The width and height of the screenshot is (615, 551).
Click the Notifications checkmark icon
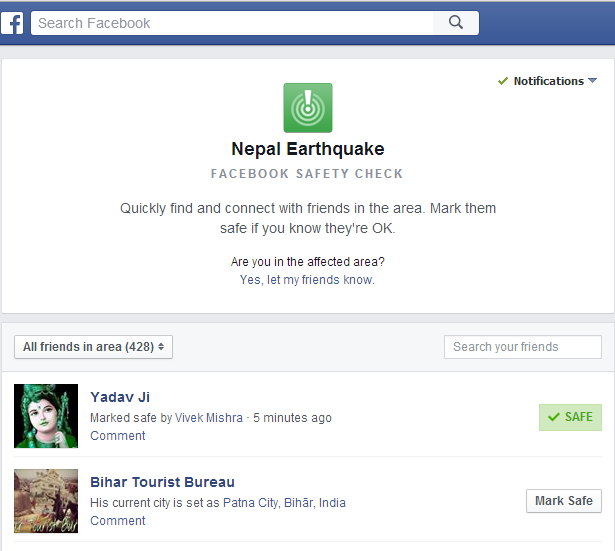[503, 81]
